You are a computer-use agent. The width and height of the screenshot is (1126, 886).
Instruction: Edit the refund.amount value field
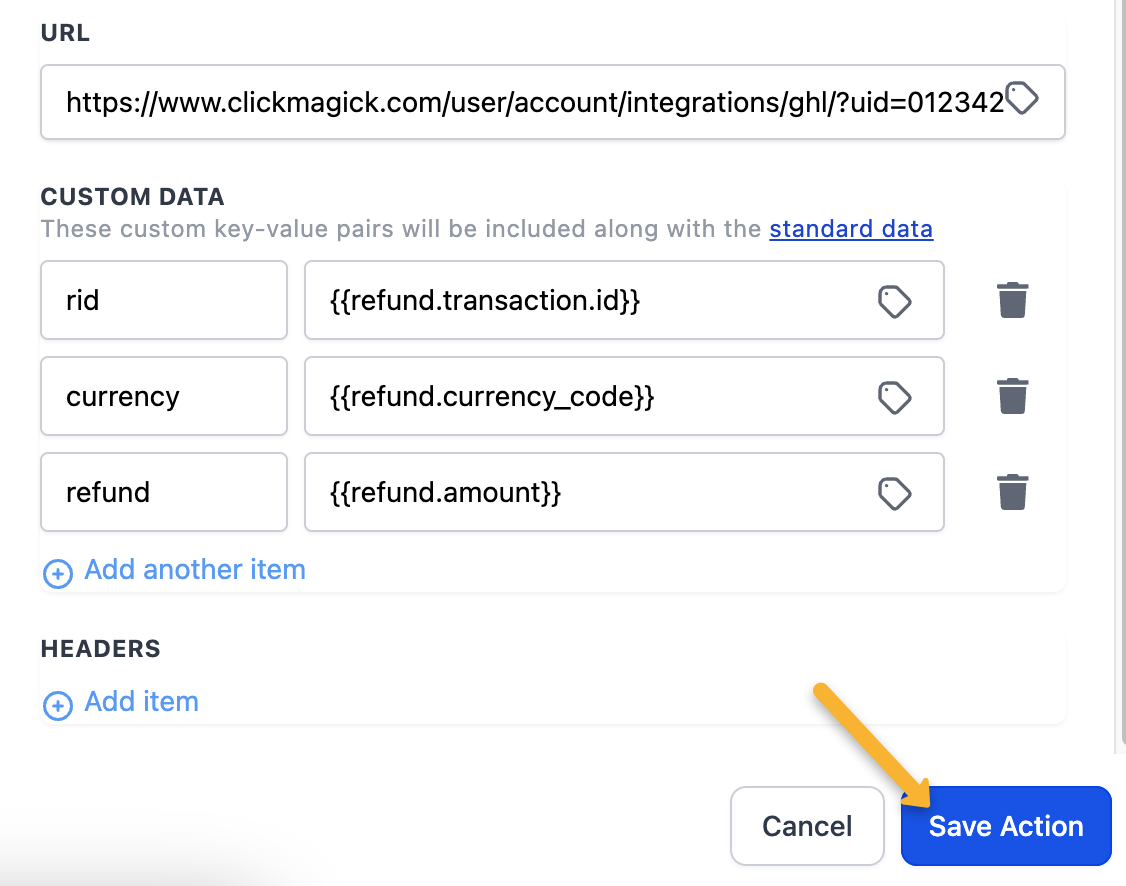point(590,493)
